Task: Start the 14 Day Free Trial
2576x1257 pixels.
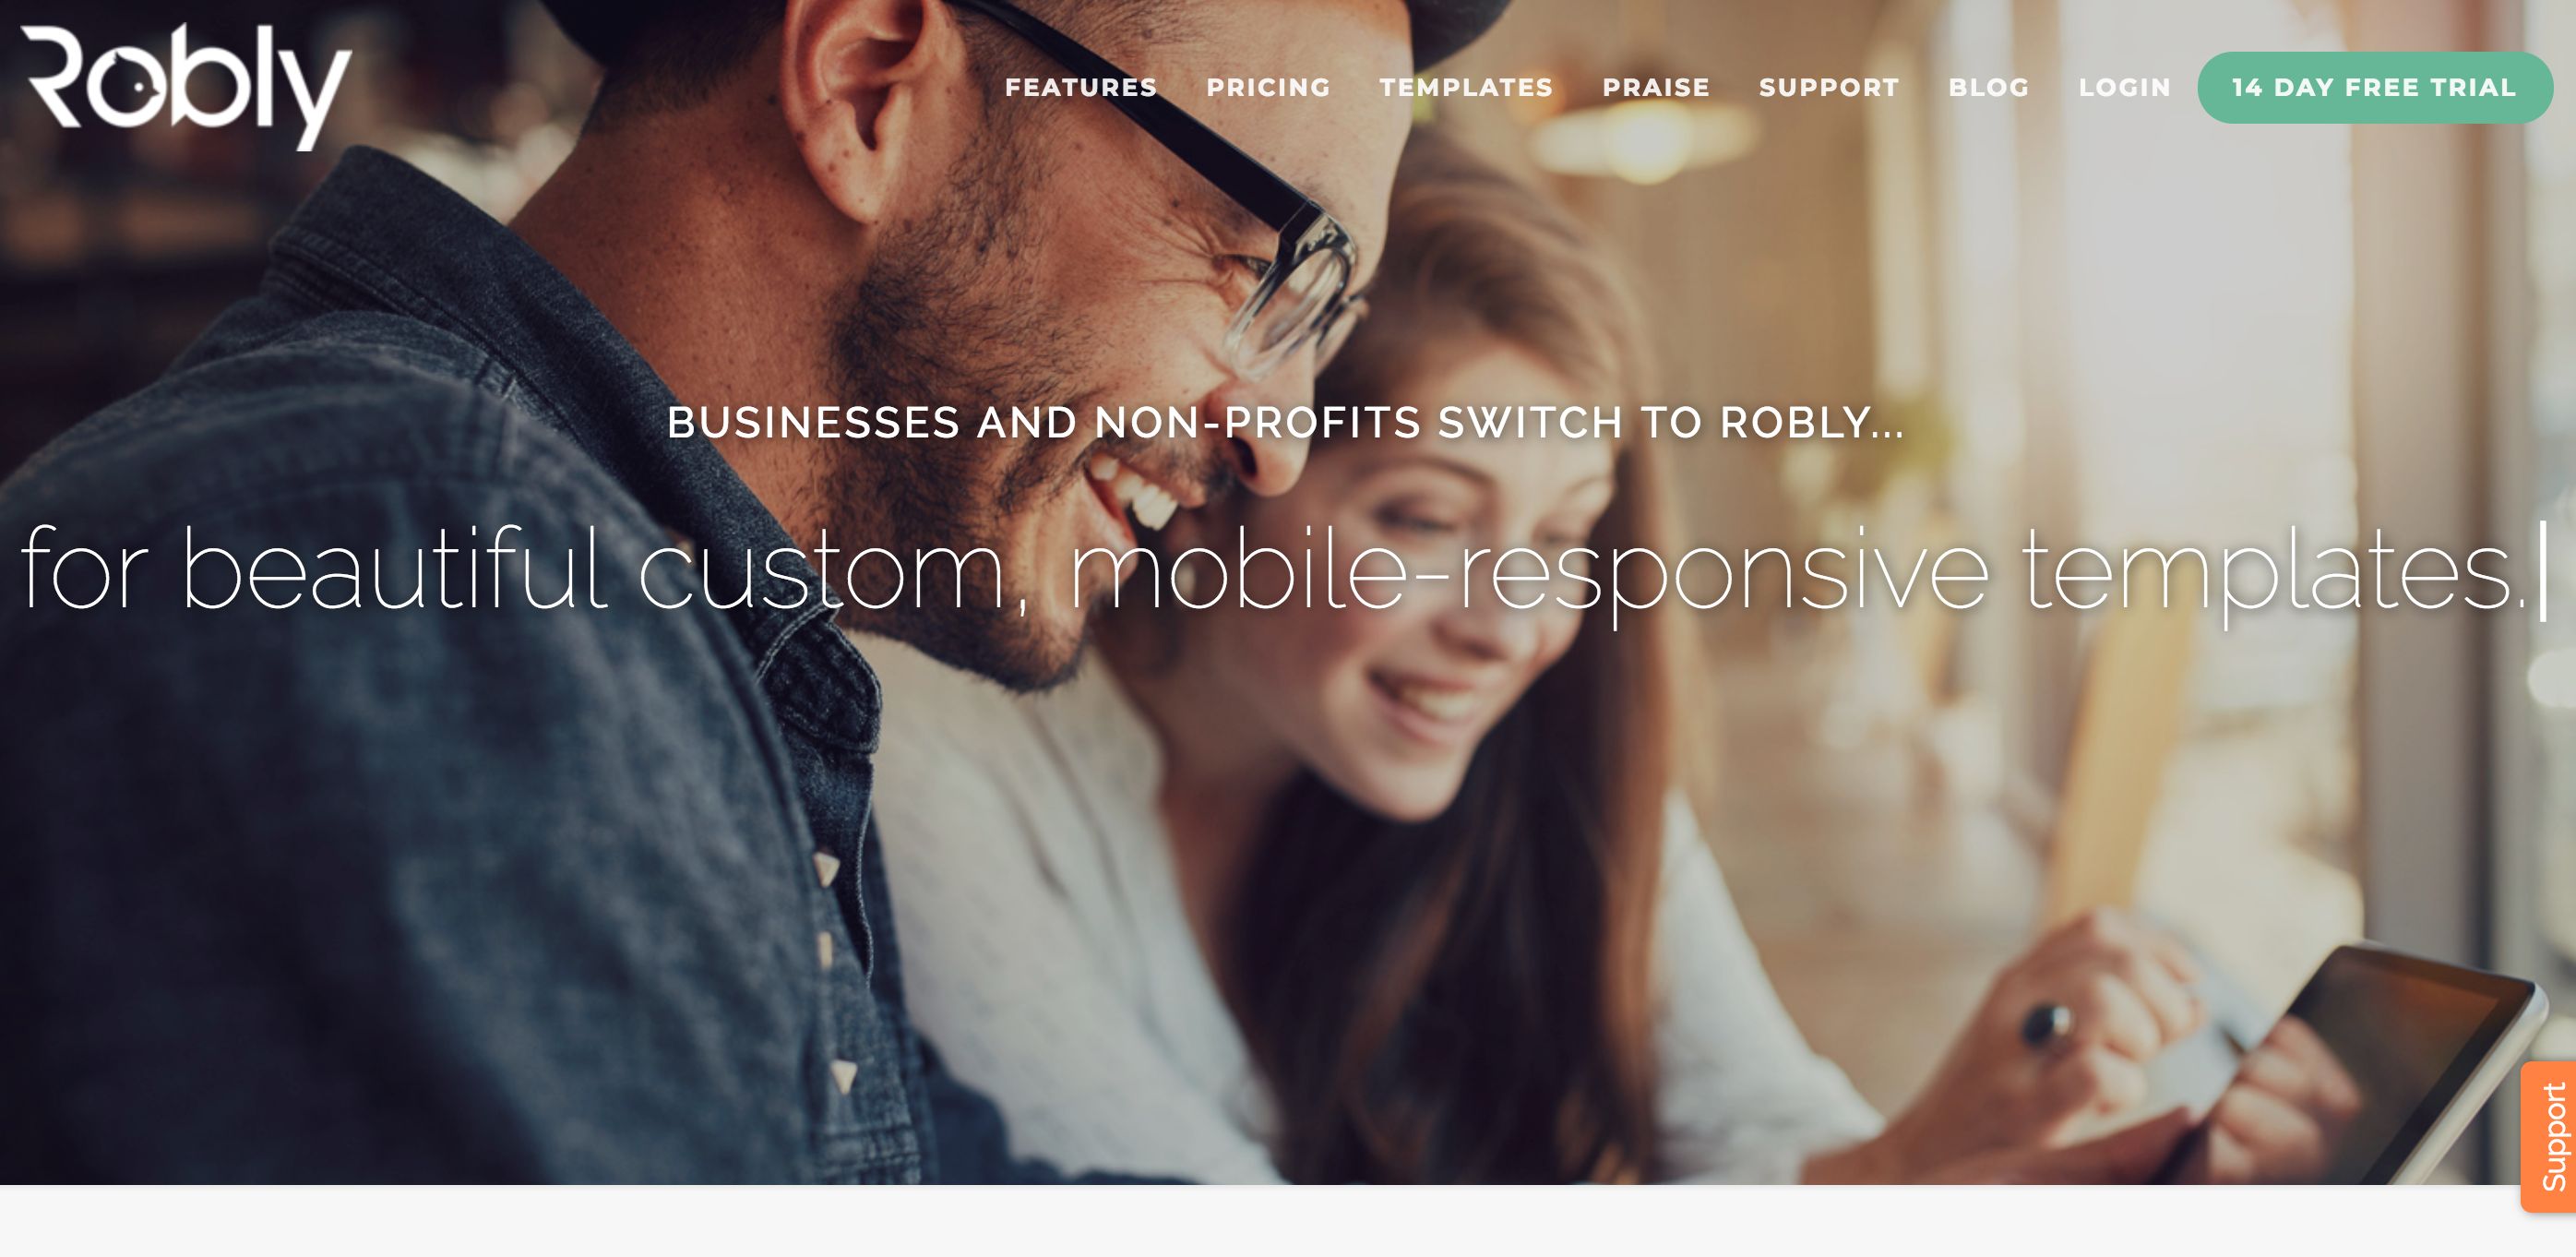Action: 2374,88
